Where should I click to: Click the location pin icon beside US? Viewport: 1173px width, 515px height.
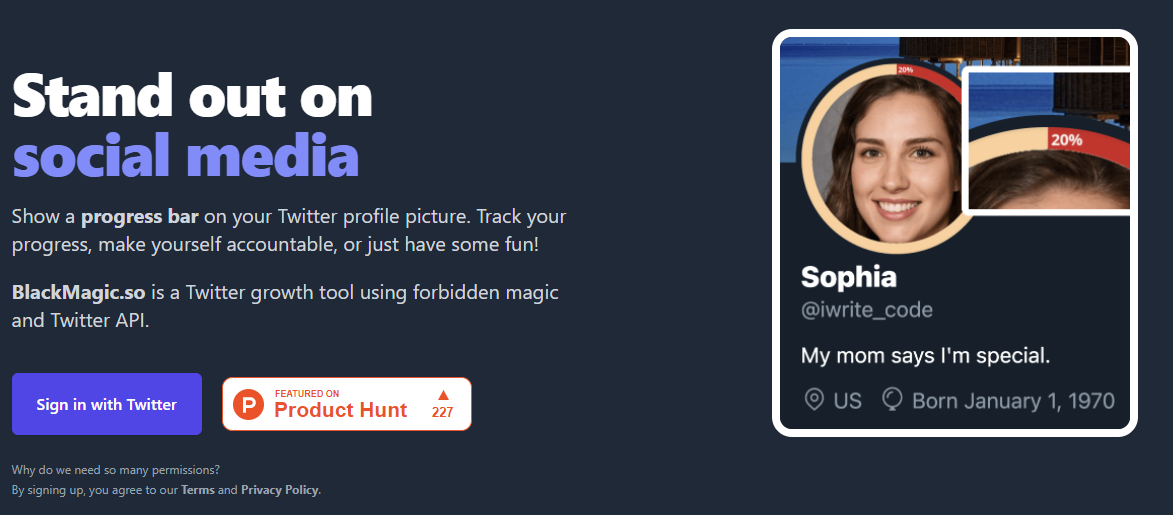click(815, 401)
